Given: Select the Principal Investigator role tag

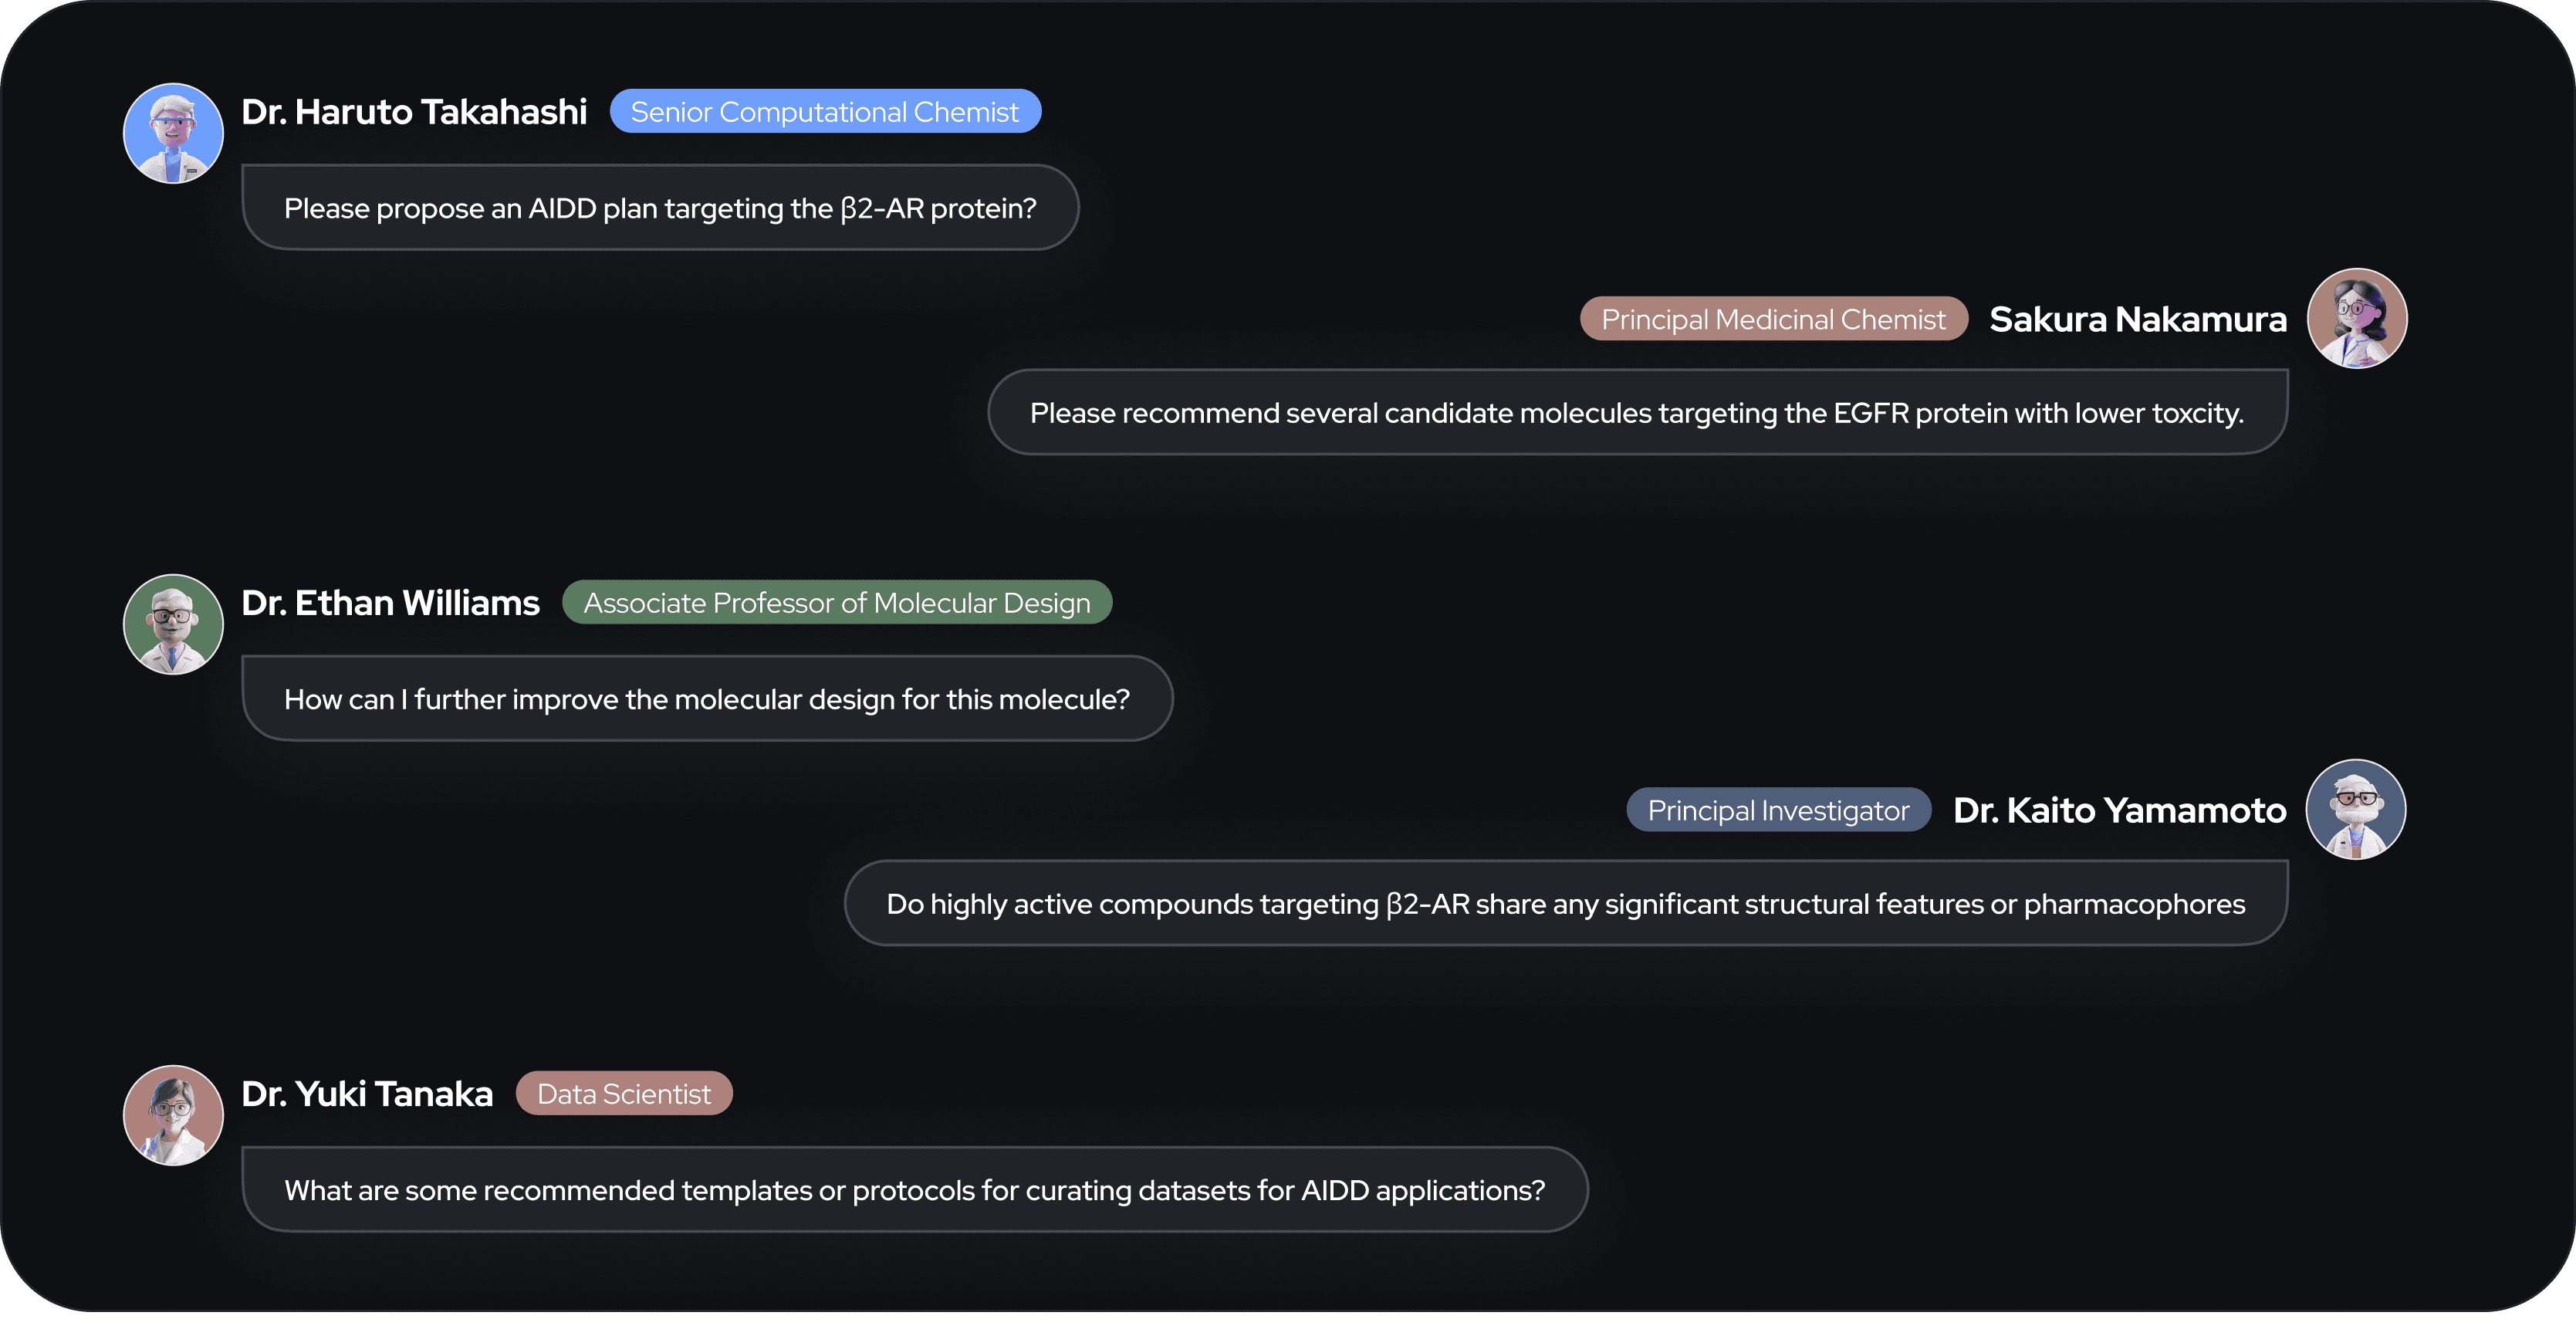Looking at the screenshot, I should 1778,810.
